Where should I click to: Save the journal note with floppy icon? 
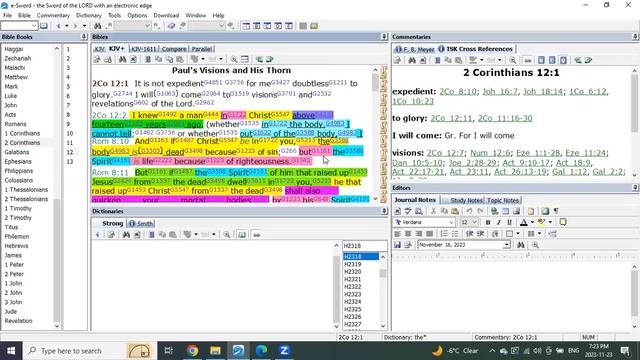coord(397,244)
